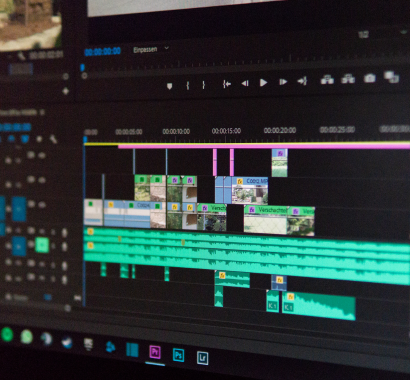
Task: Click the blue timeline playhead at start
Action: 85,140
